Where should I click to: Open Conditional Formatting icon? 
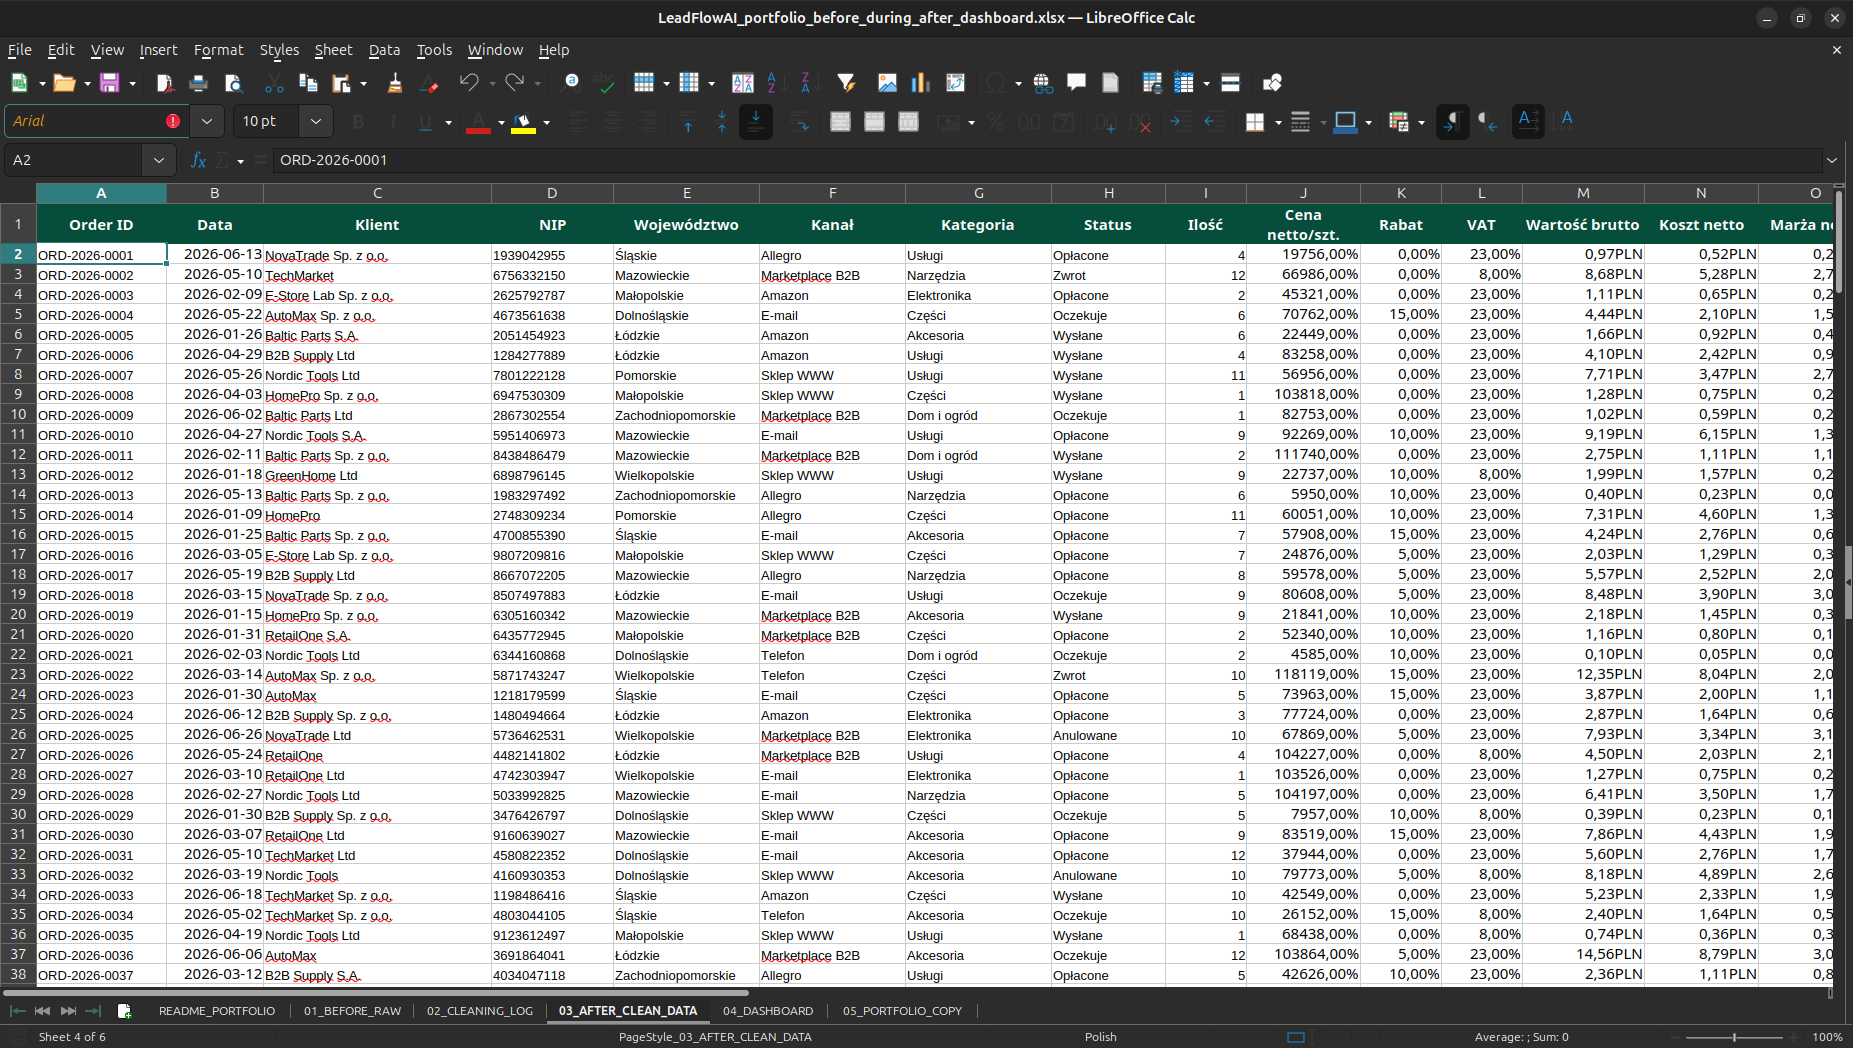click(1399, 122)
